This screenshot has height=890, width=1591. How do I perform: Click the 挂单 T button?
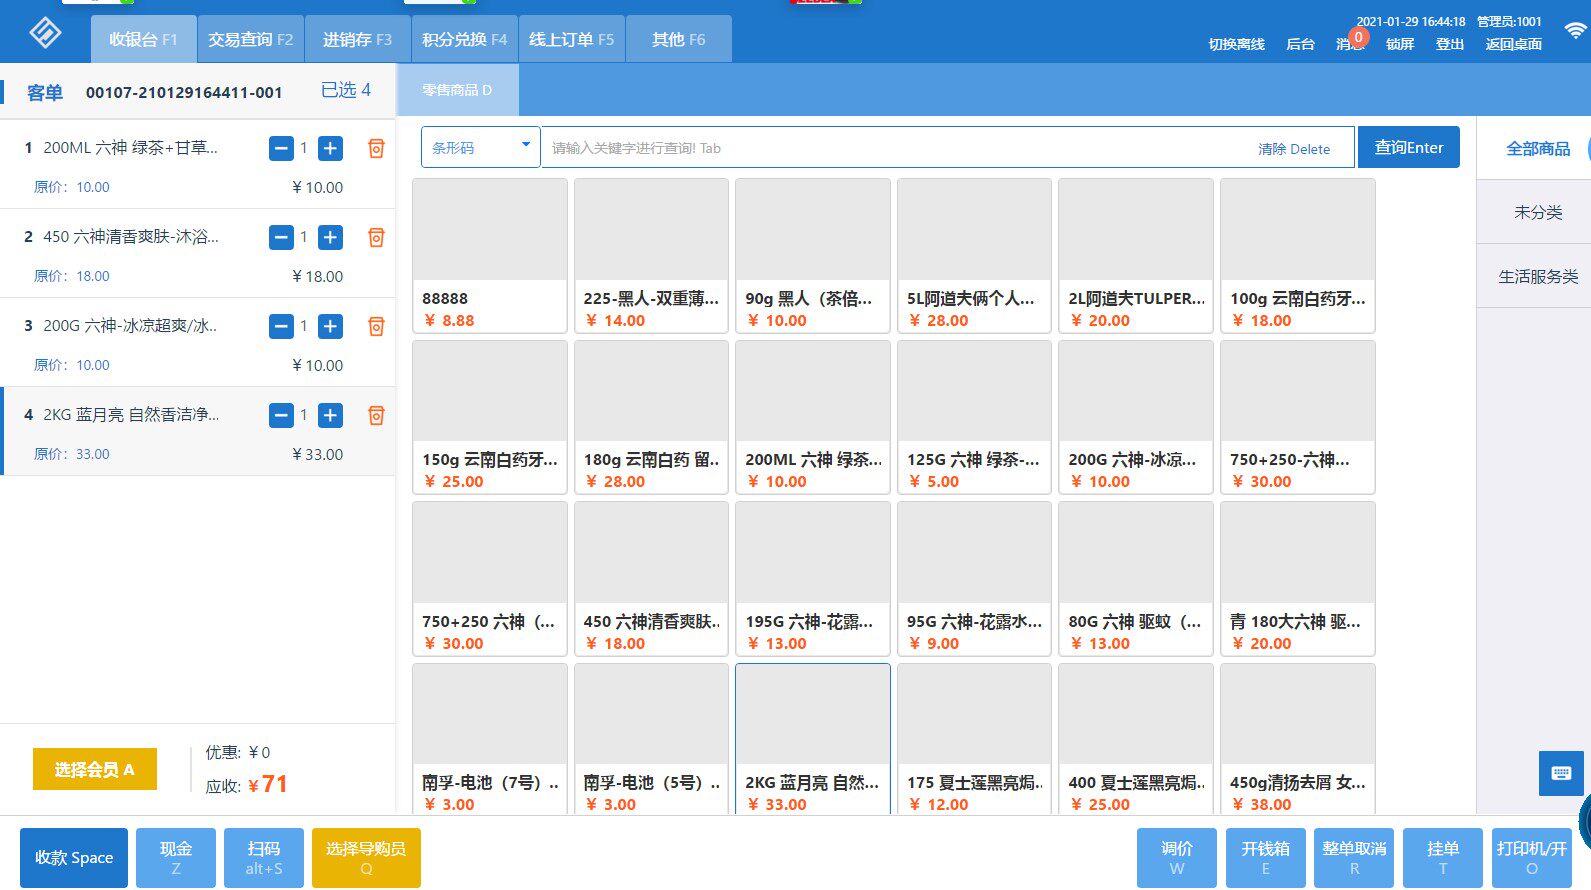[1443, 858]
